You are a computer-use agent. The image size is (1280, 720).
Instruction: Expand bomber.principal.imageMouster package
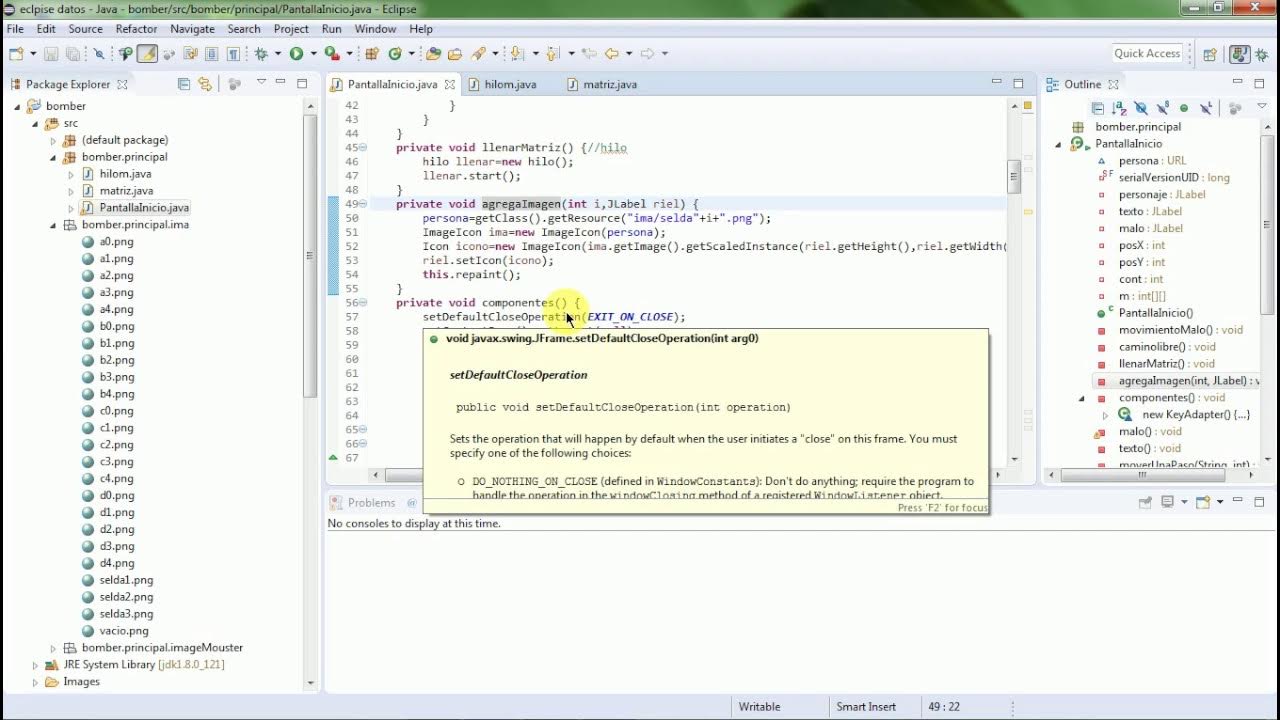pyautogui.click(x=54, y=648)
